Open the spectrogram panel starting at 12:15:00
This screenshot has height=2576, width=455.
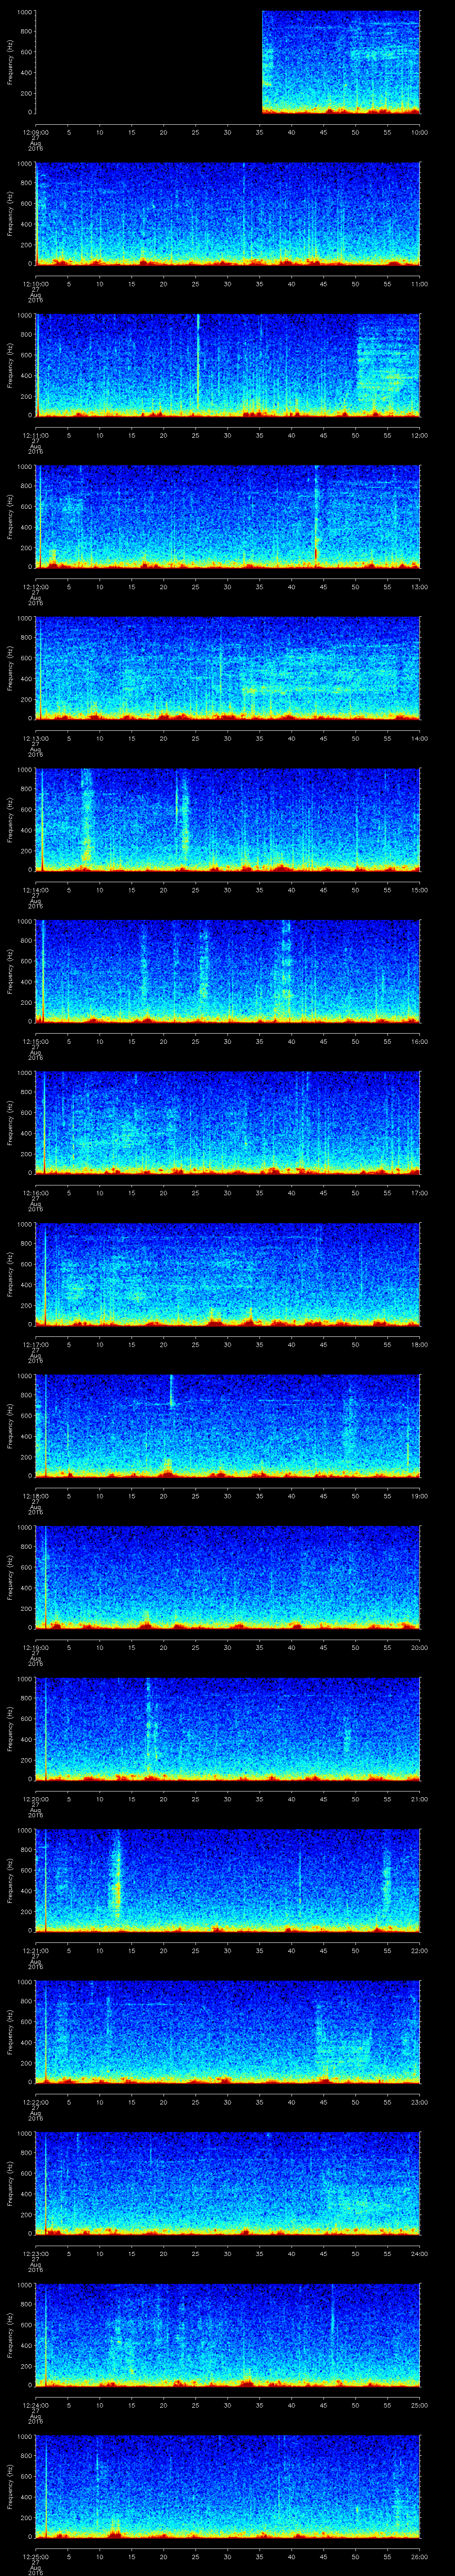[x=228, y=971]
